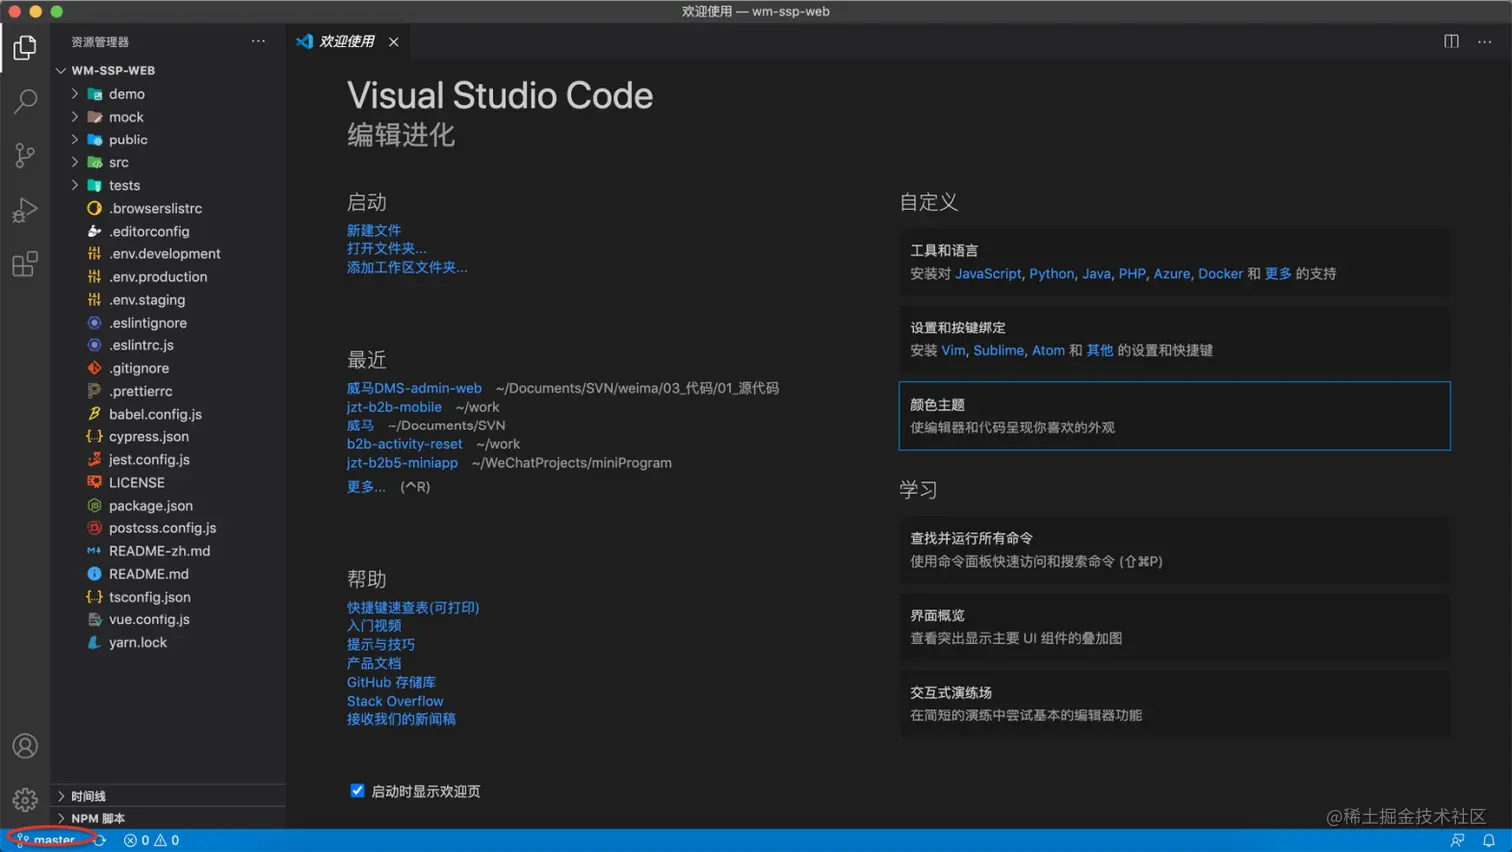Show errors and warnings count in status bar
1512x852 pixels.
point(151,840)
